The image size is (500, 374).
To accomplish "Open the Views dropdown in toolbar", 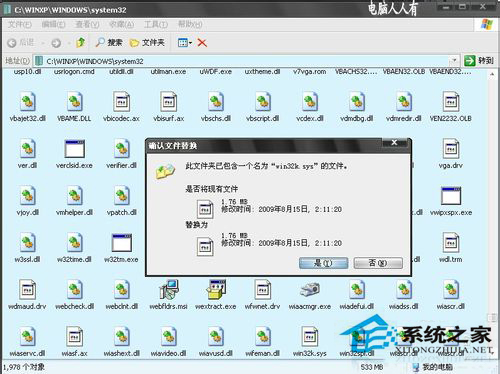I will tap(185, 43).
